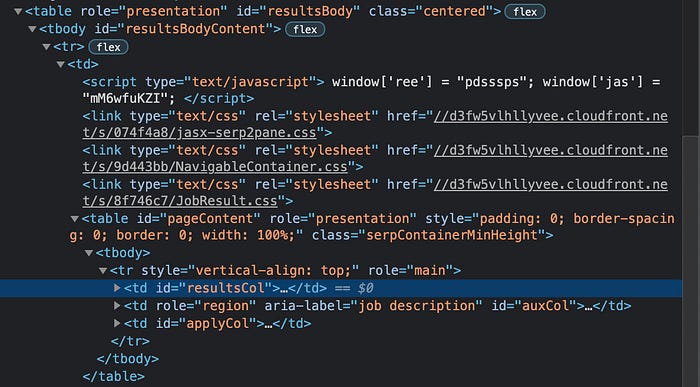The width and height of the screenshot is (700, 387).
Task: Select the closing </tbody> tag line
Action: (127, 359)
